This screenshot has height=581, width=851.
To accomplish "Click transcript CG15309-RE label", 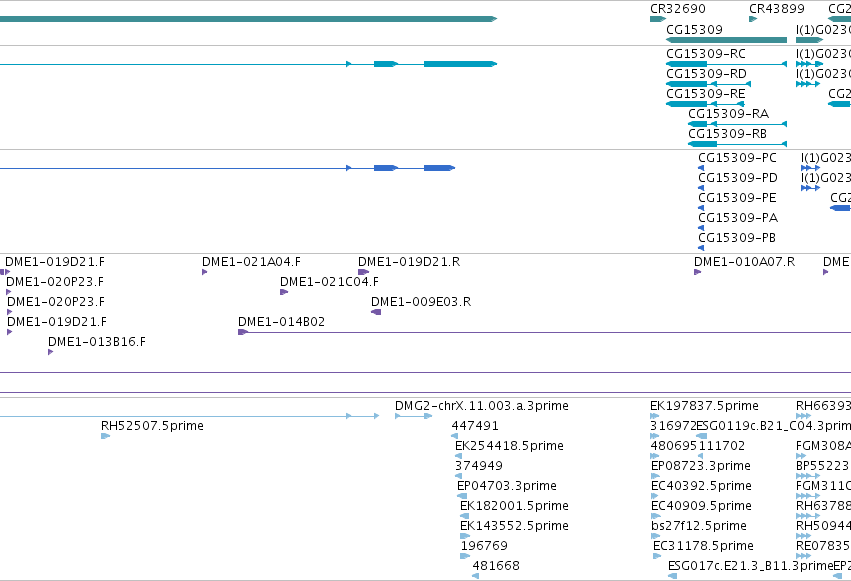I will pos(706,94).
